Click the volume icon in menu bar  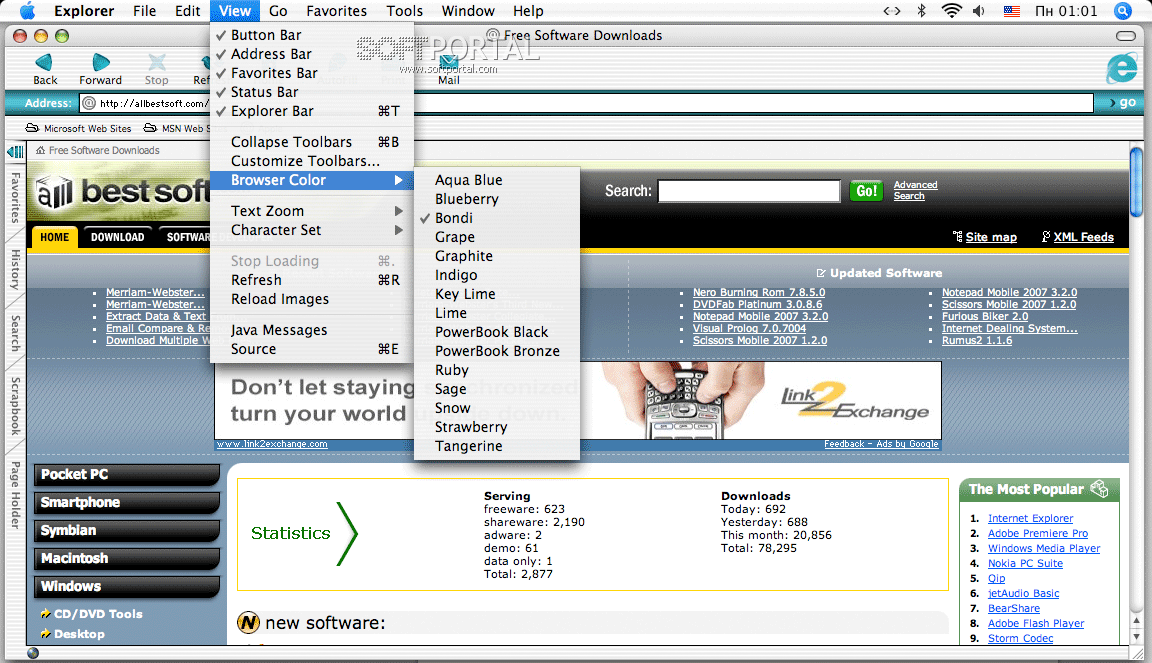(x=979, y=11)
